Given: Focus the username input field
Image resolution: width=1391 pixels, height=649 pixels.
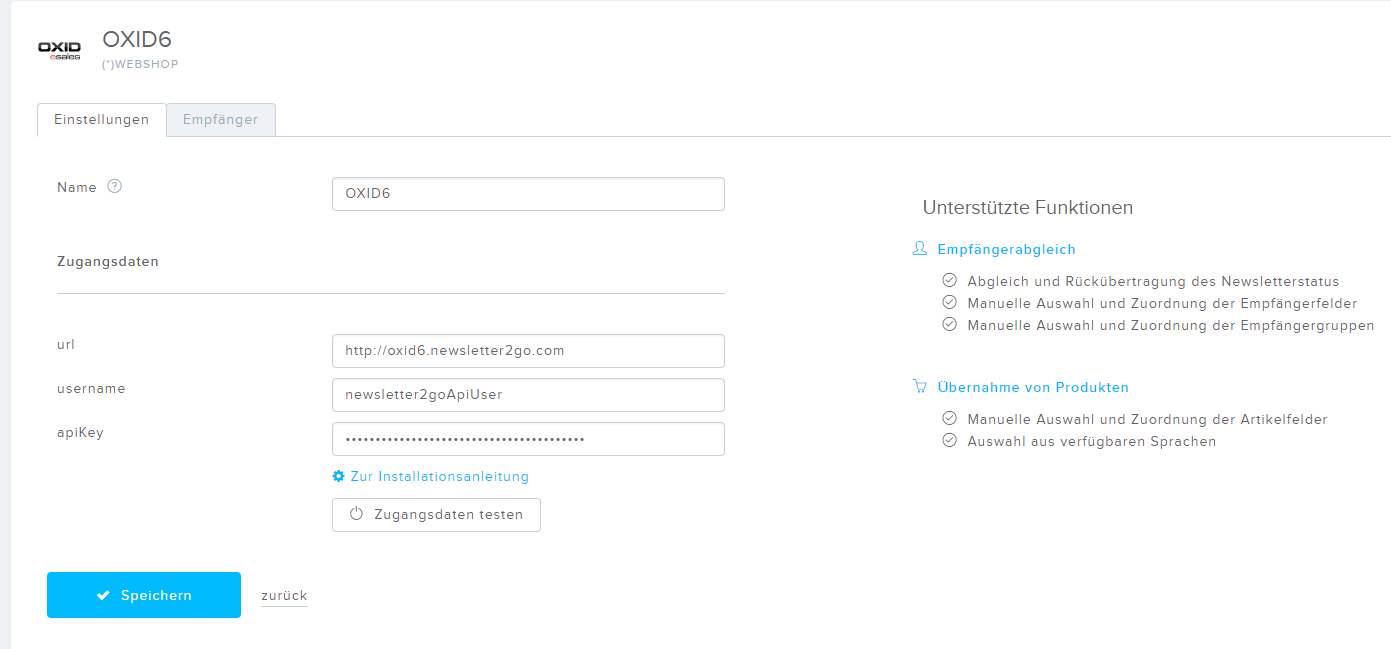Looking at the screenshot, I should tap(528, 395).
